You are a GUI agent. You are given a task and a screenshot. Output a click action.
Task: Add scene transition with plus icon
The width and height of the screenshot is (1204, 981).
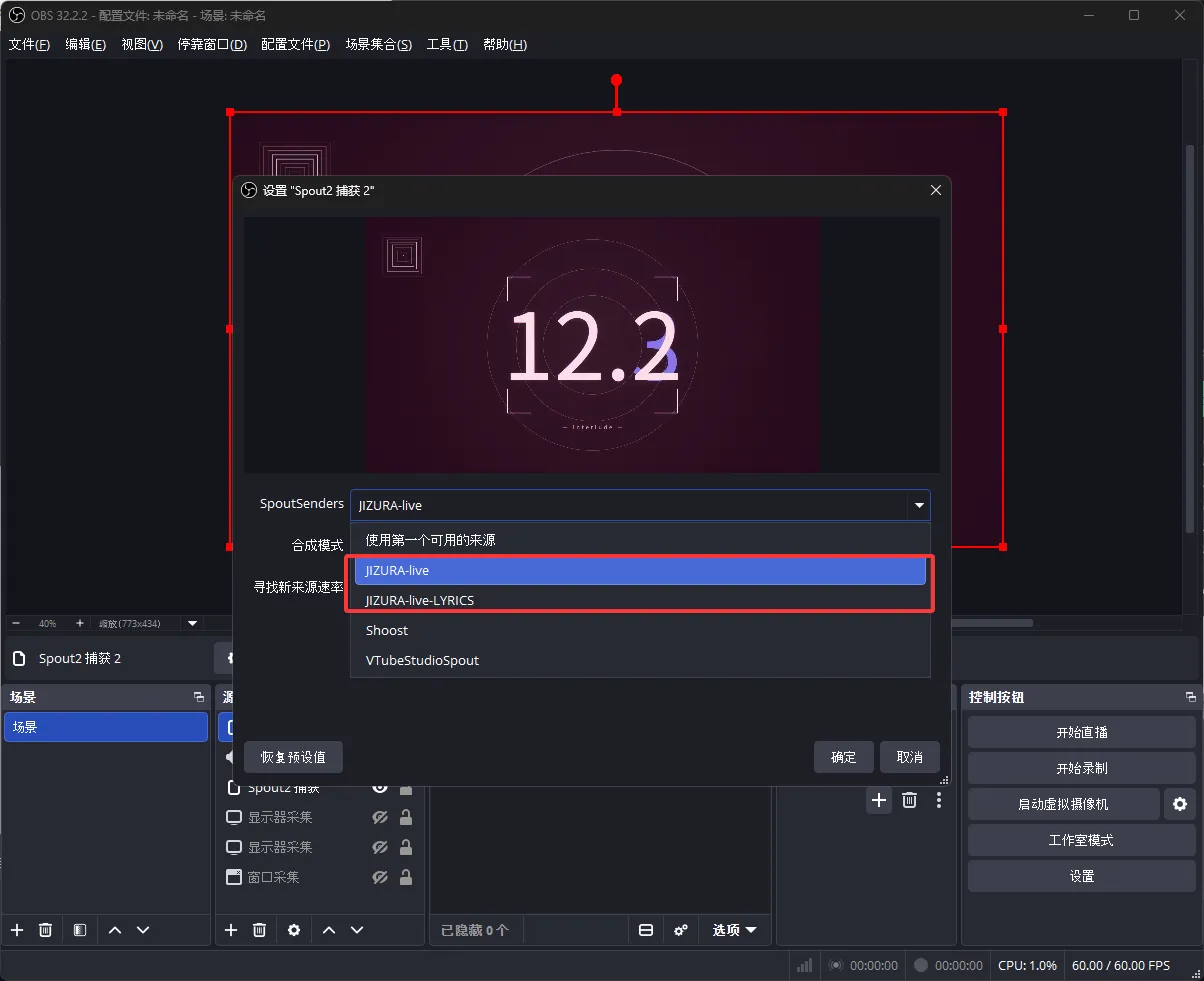point(879,800)
